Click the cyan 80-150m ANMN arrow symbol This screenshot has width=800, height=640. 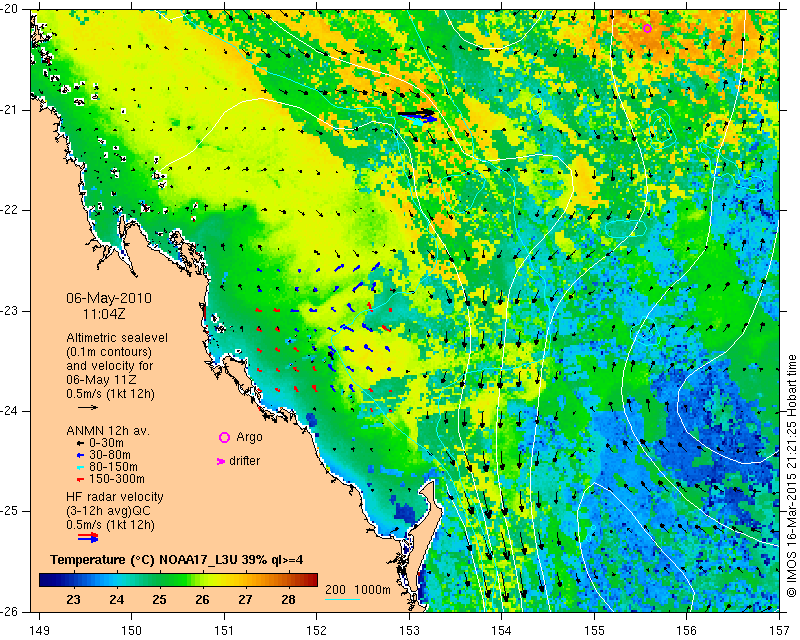[x=80, y=467]
